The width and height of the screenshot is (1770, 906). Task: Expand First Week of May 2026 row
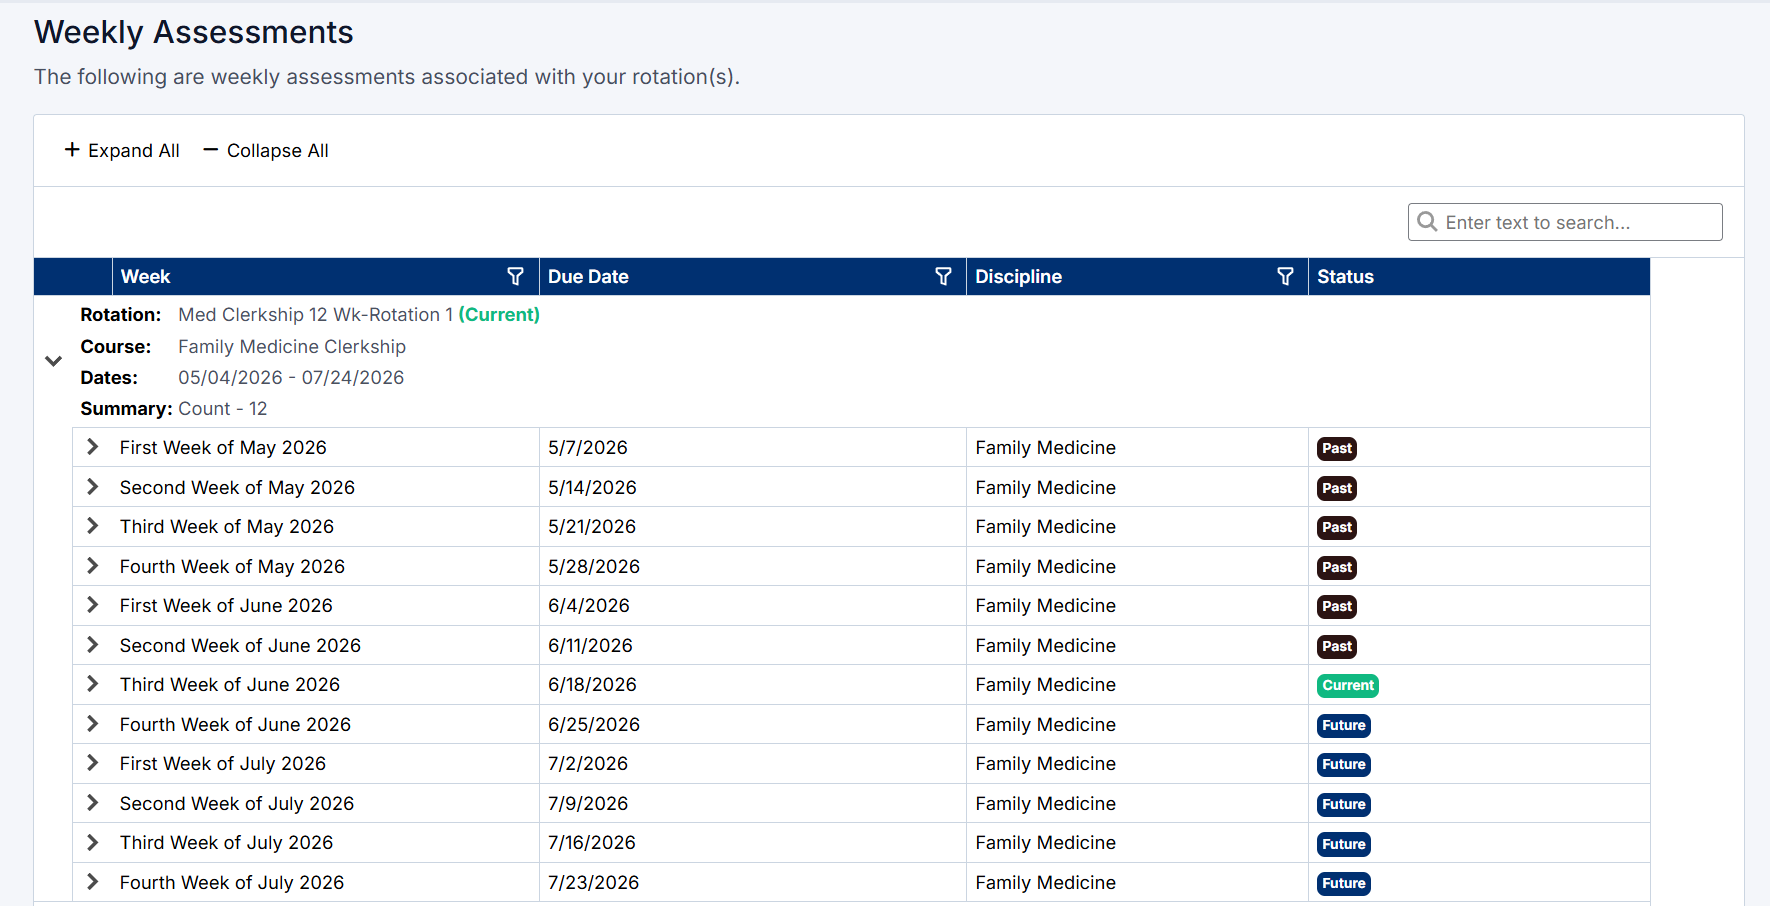pyautogui.click(x=93, y=447)
